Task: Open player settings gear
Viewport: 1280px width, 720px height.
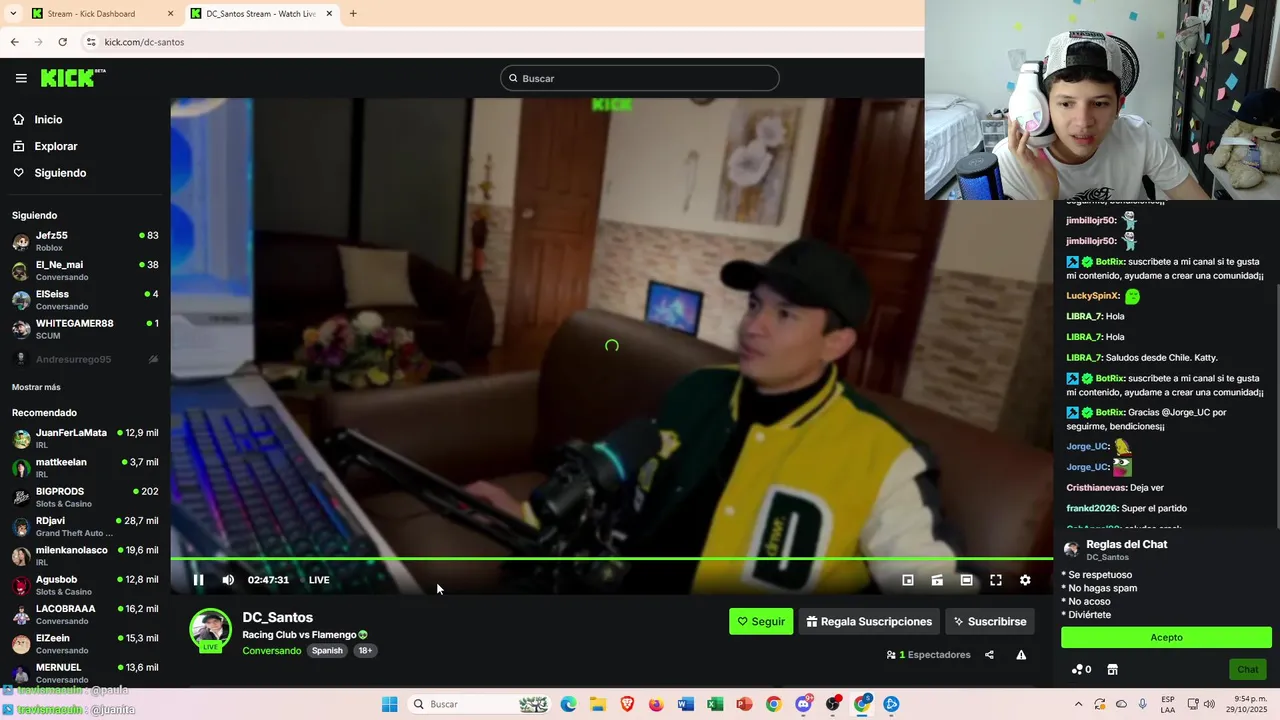Action: 1025,580
